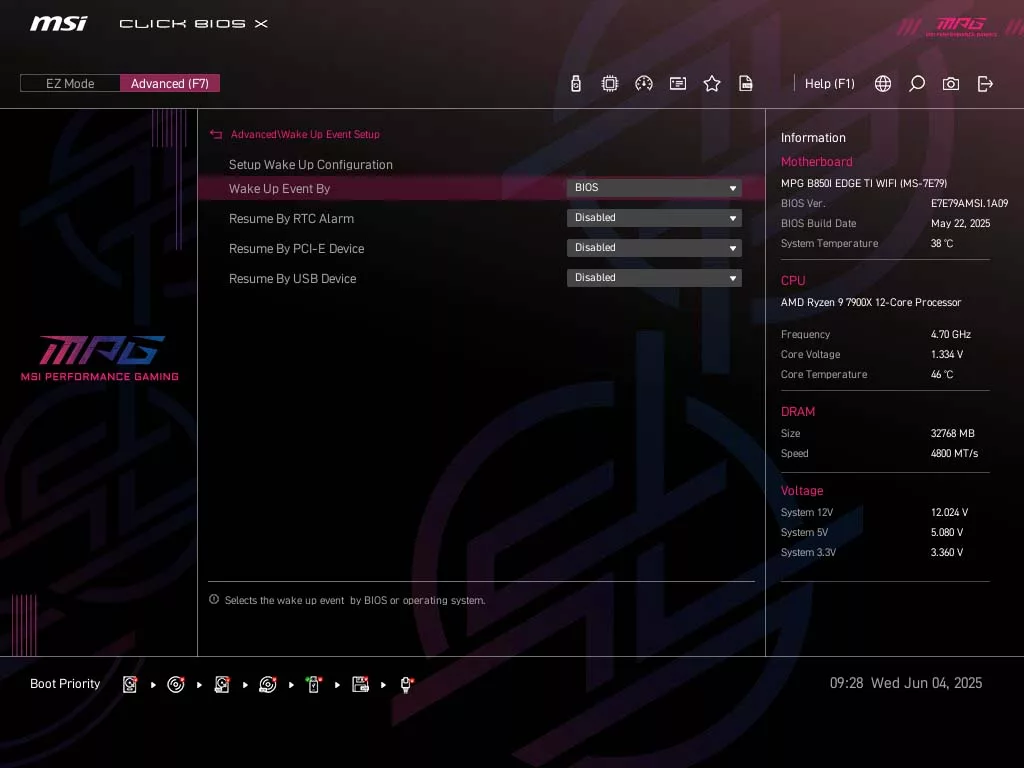Open the CPU chip settings icon

[610, 84]
